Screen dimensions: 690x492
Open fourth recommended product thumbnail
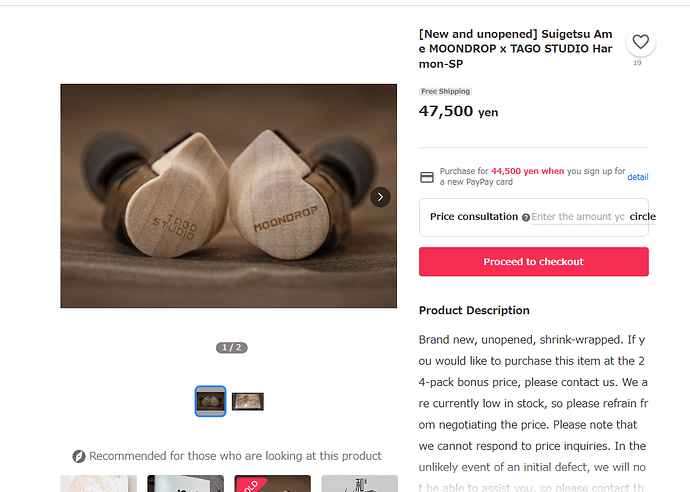point(360,483)
